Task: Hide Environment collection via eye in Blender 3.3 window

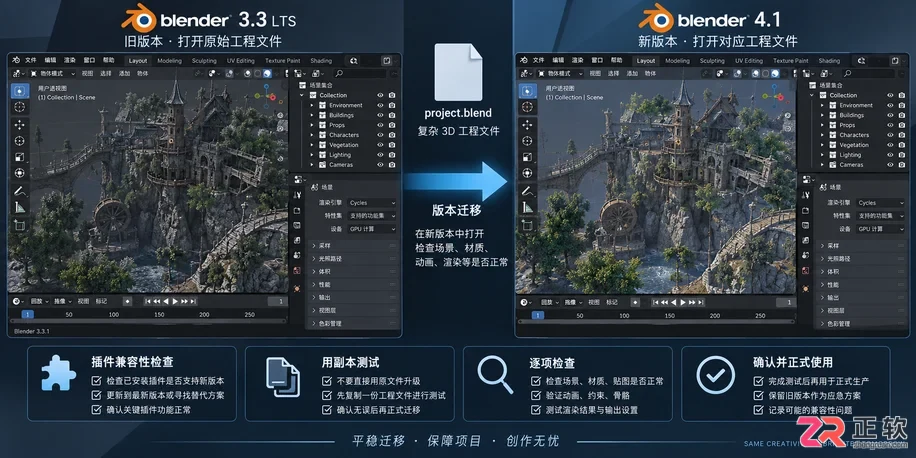Action: (x=380, y=105)
